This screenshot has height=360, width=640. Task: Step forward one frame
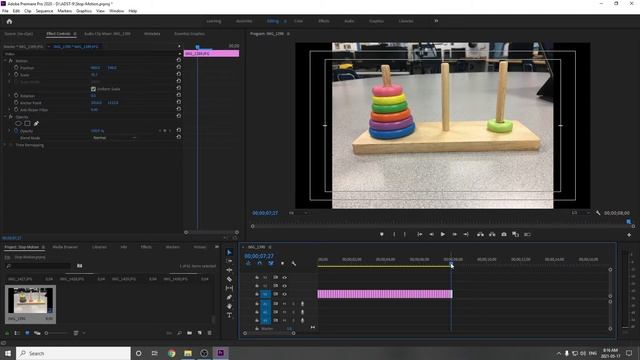[454, 234]
